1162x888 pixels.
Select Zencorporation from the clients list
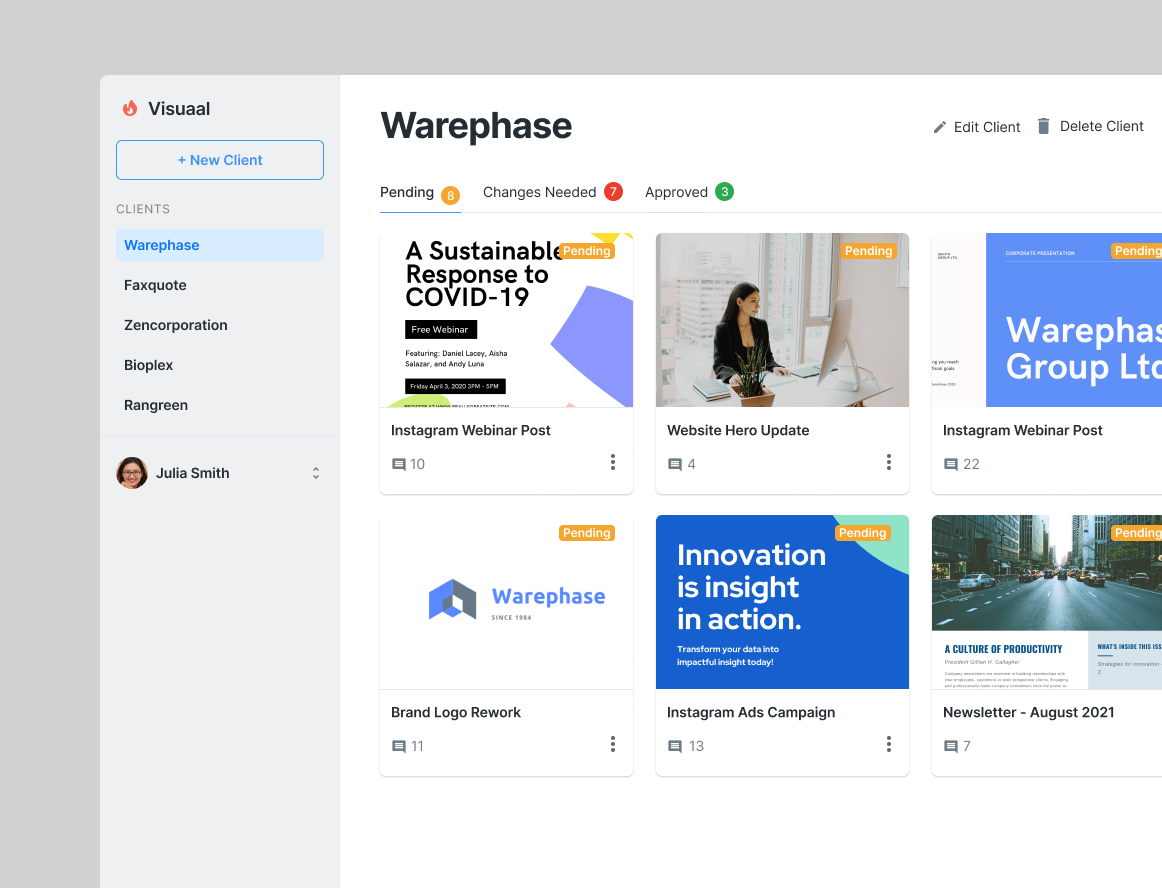(x=176, y=325)
